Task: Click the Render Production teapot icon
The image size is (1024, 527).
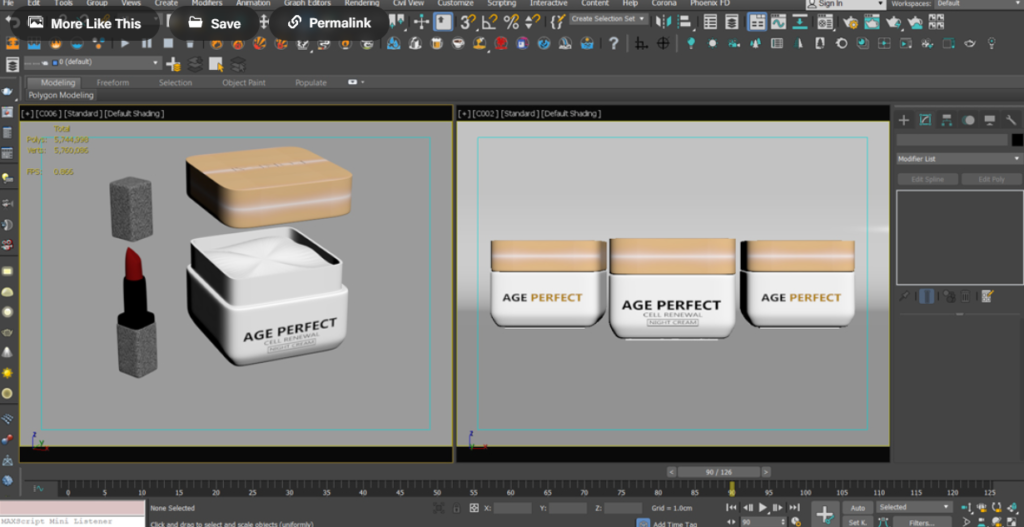Action: tap(894, 22)
